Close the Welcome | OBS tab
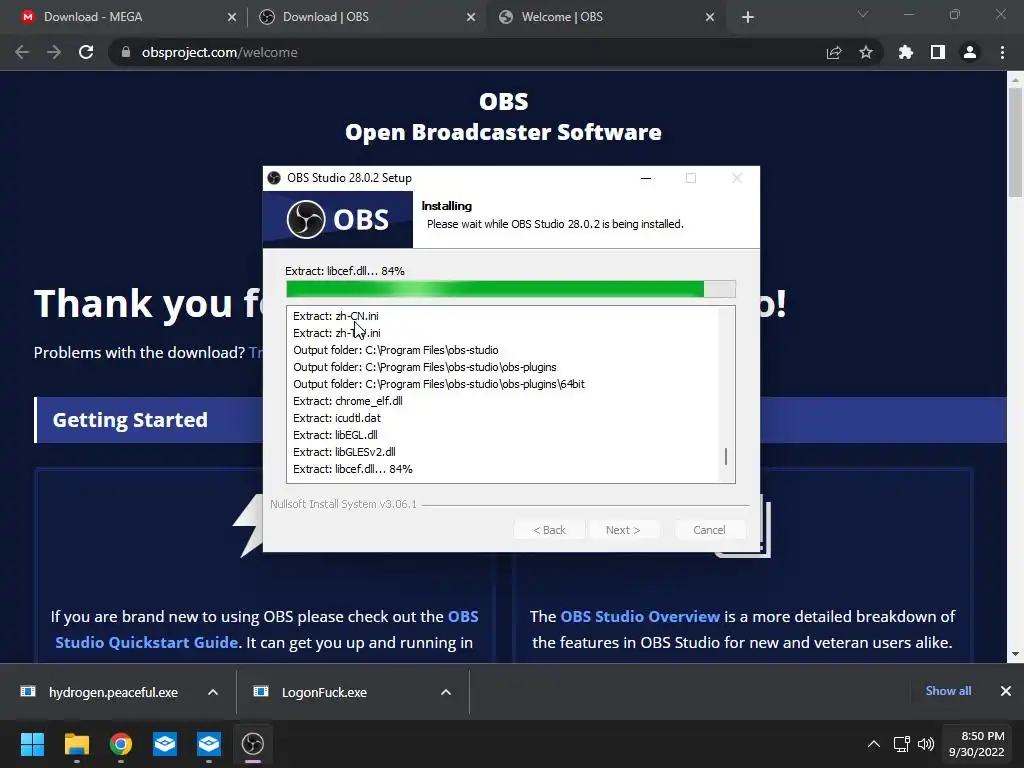The image size is (1024, 768). [x=710, y=18]
